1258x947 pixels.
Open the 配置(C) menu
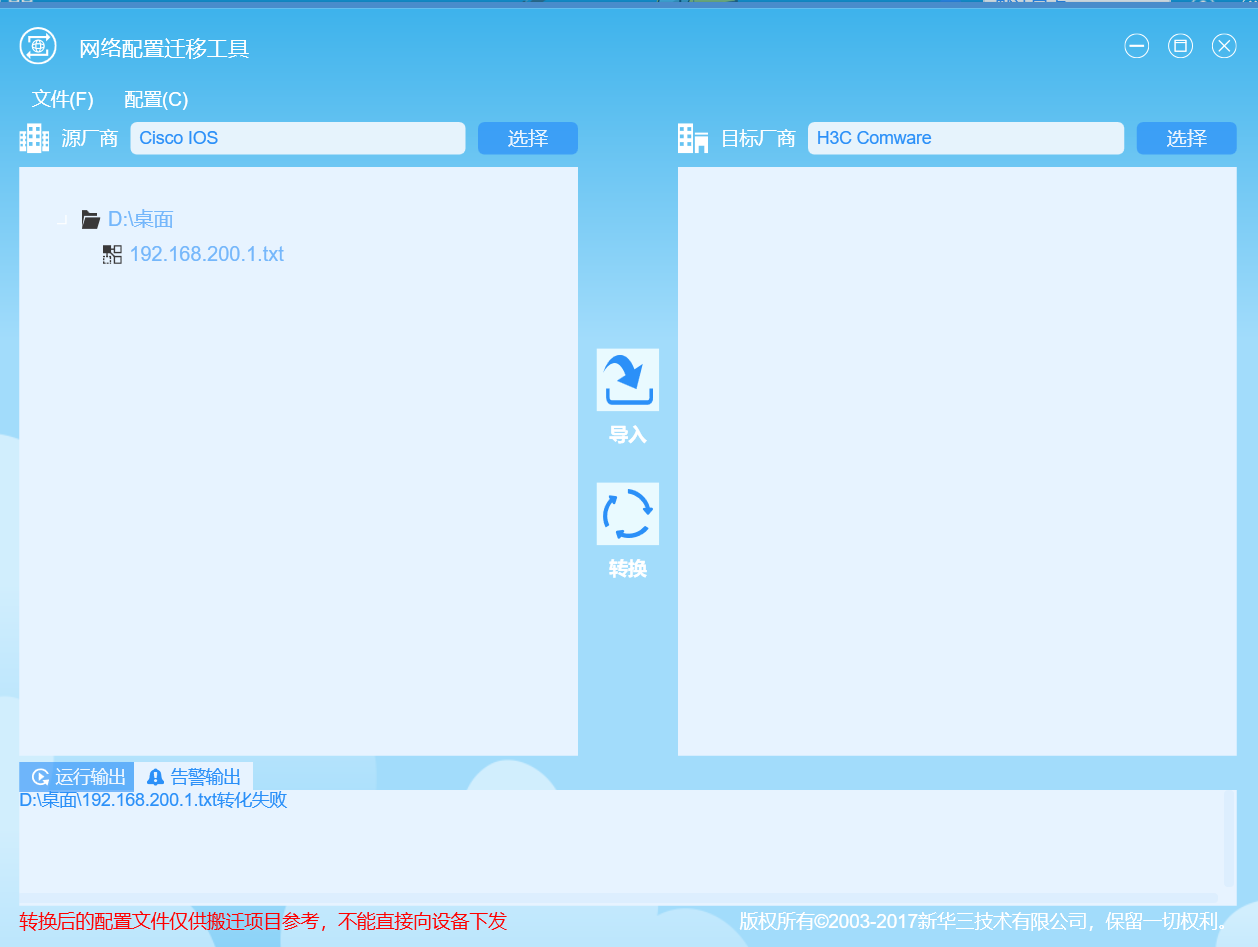[x=156, y=99]
